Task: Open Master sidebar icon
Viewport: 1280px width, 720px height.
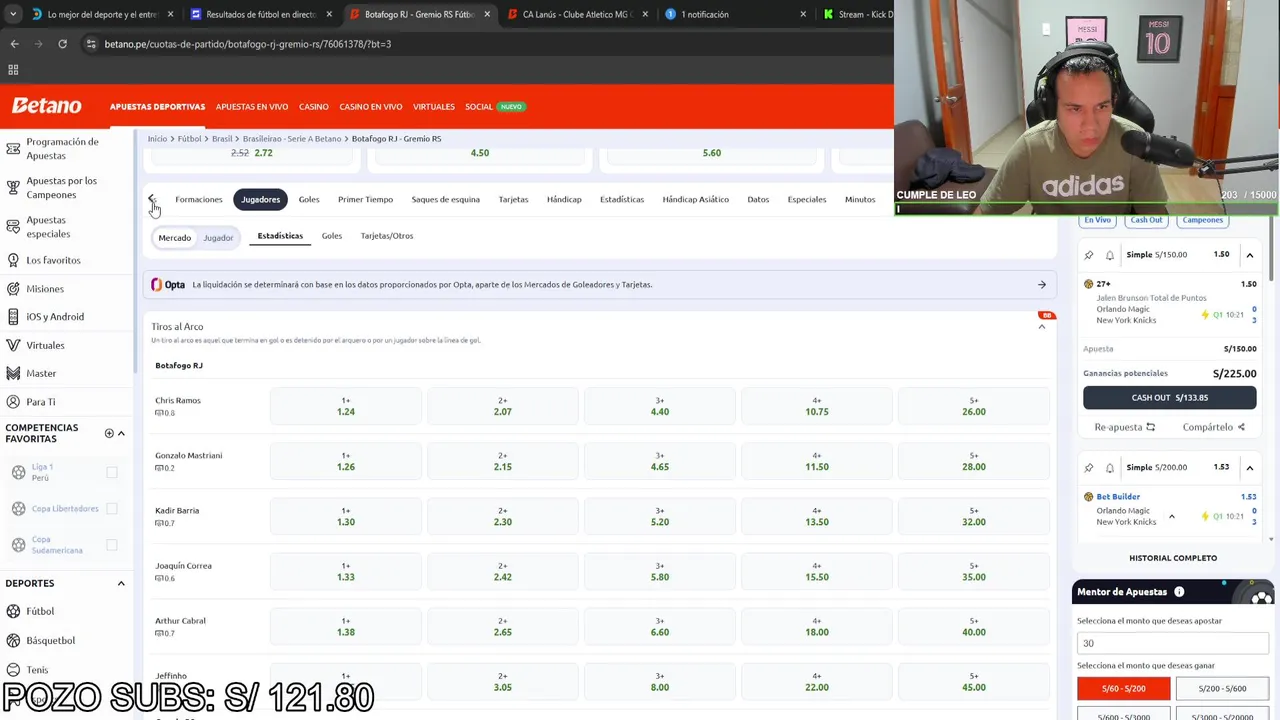Action: (x=13, y=373)
